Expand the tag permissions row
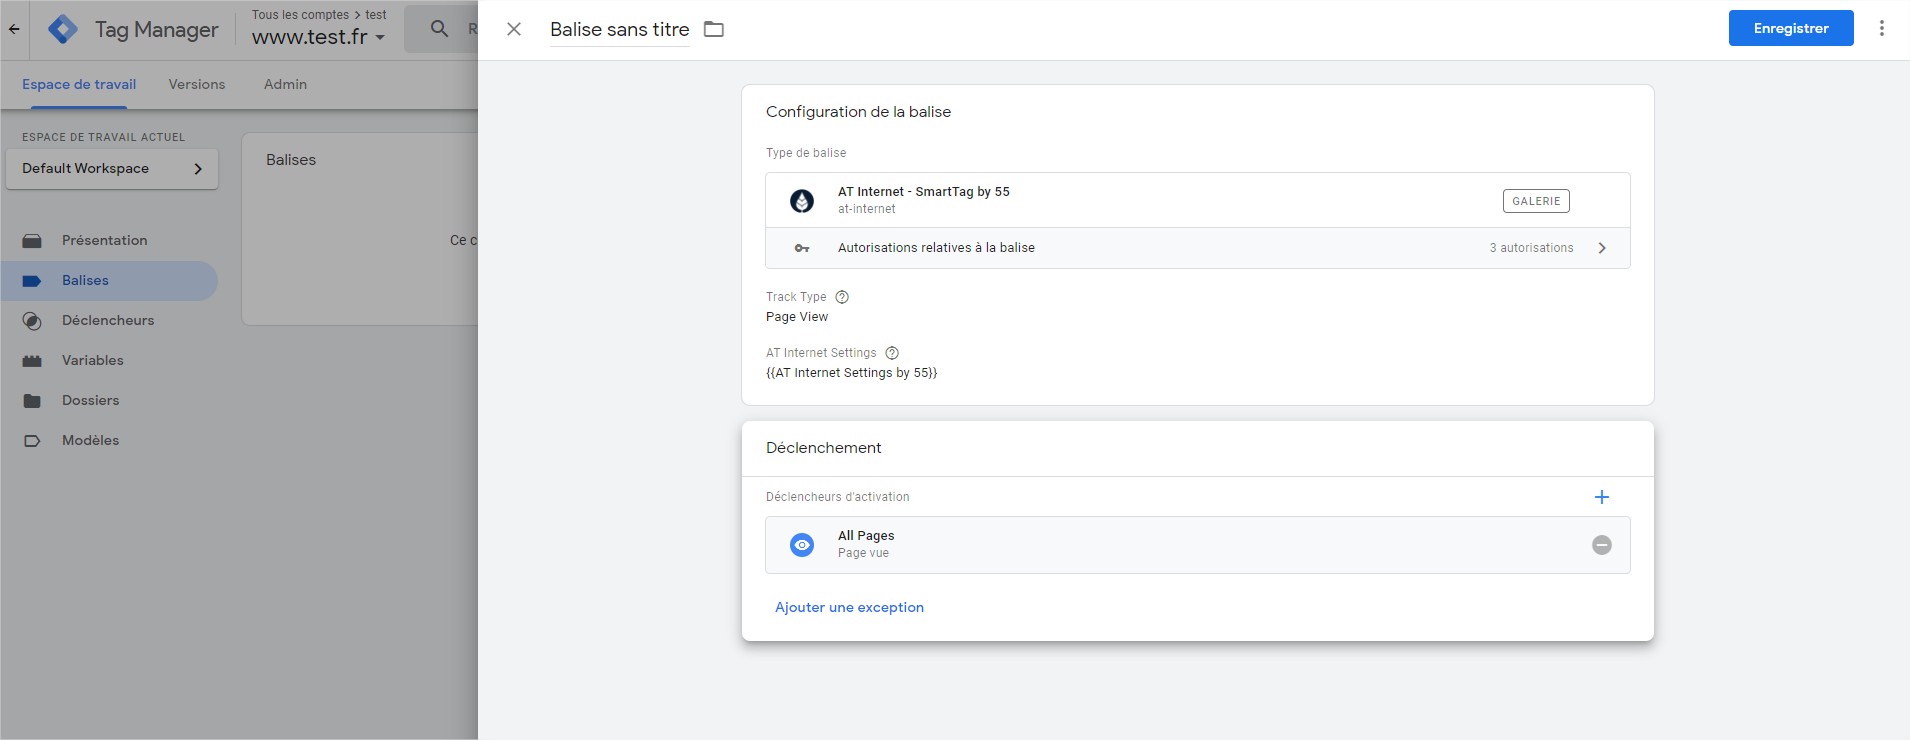 click(1601, 248)
